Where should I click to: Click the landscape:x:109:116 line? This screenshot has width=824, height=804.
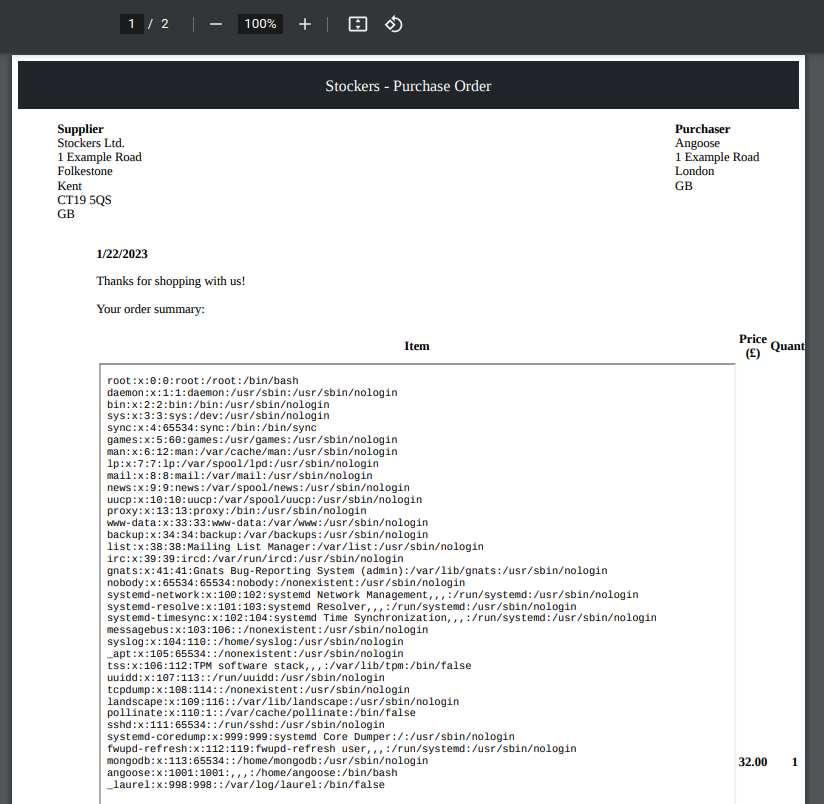click(283, 702)
